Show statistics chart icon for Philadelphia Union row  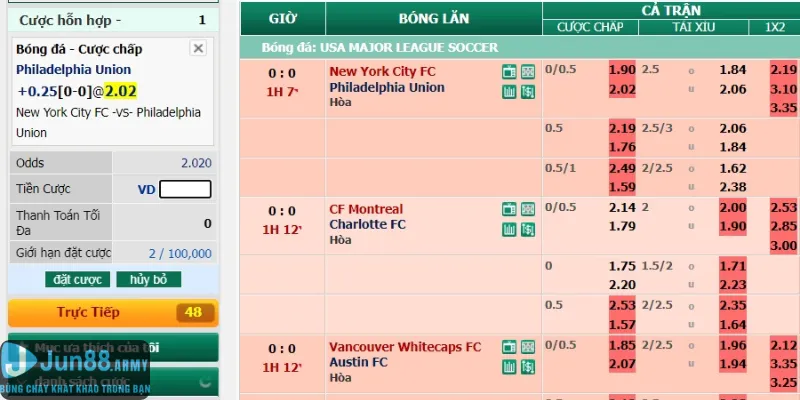coord(510,91)
